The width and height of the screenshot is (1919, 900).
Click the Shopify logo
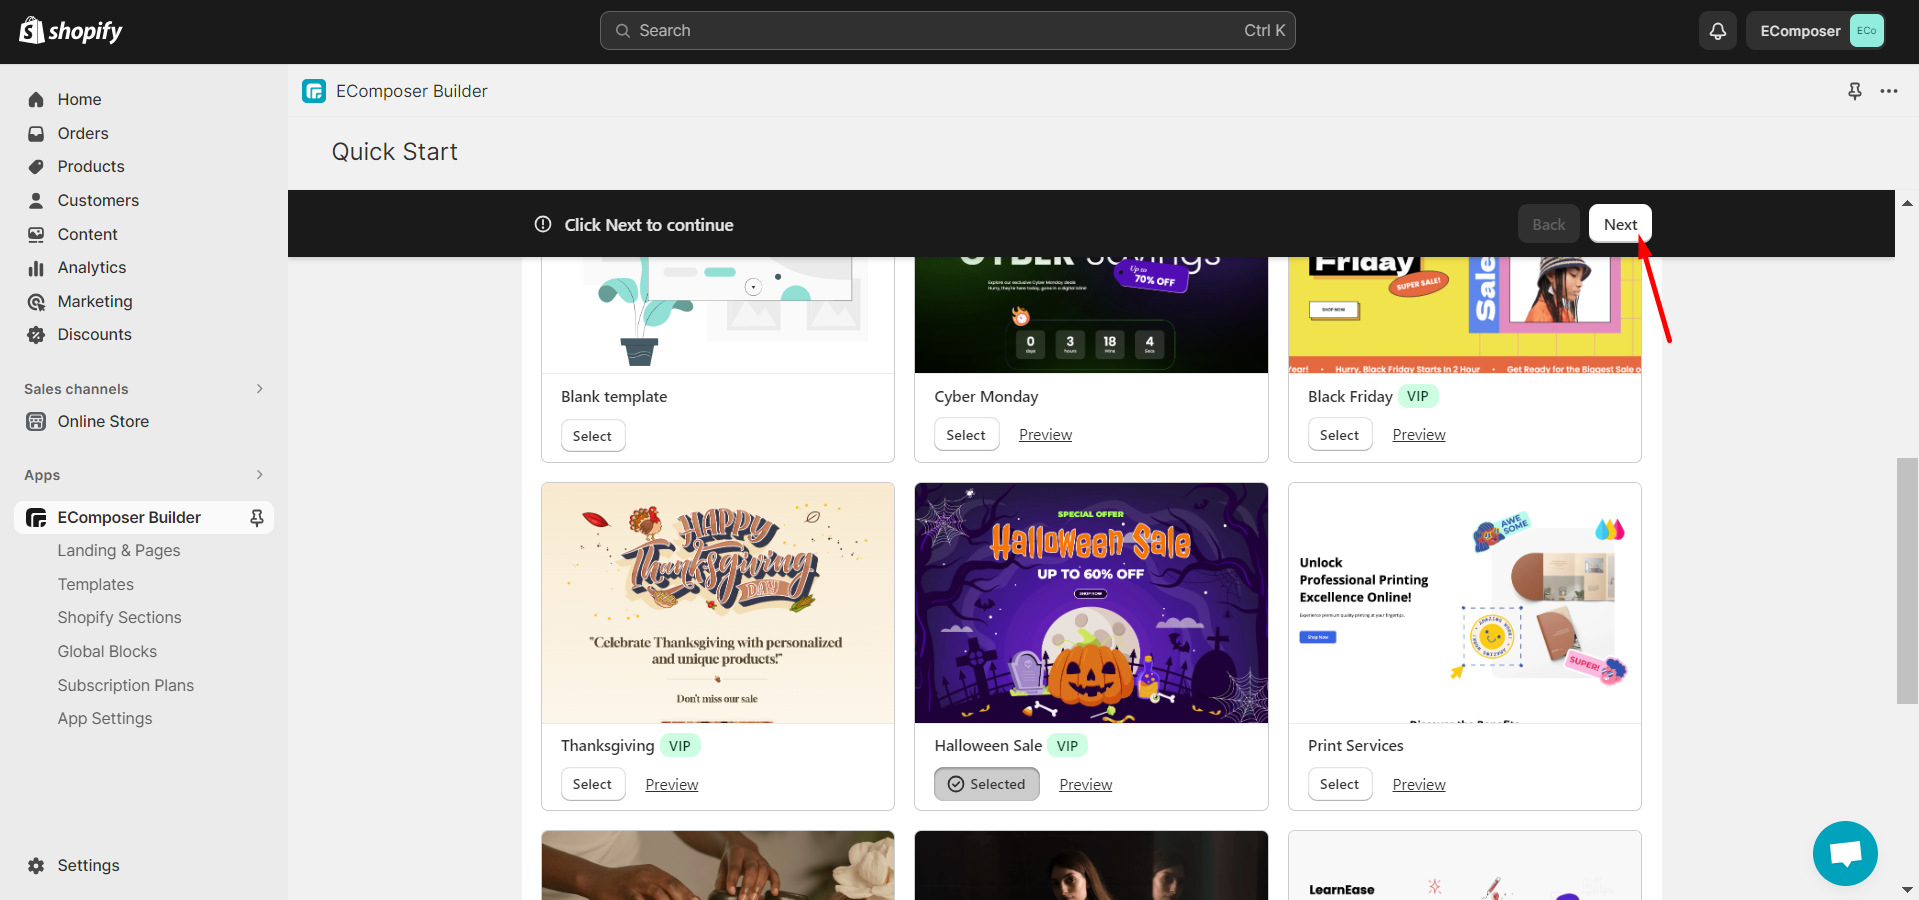[x=71, y=31]
